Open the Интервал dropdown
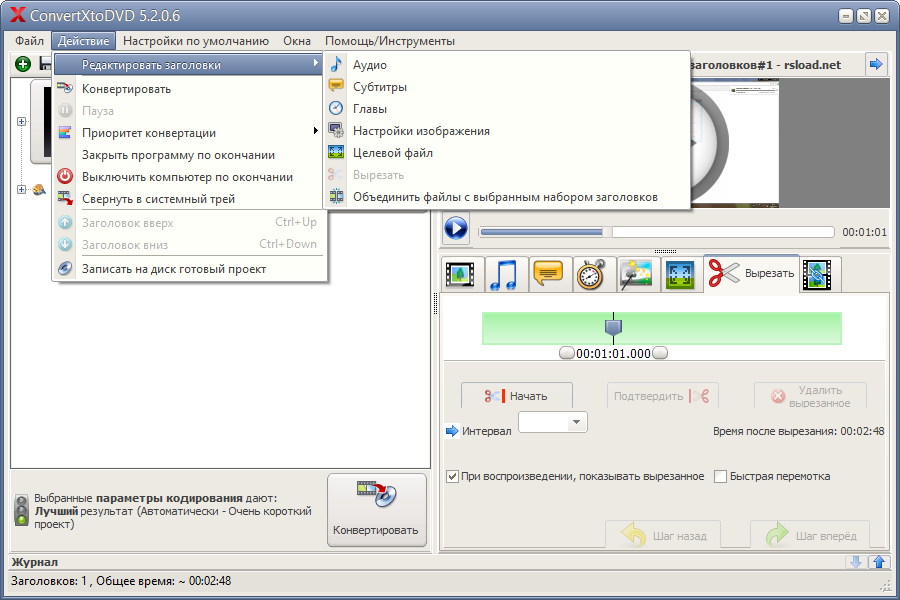Image resolution: width=900 pixels, height=600 pixels. [x=552, y=422]
